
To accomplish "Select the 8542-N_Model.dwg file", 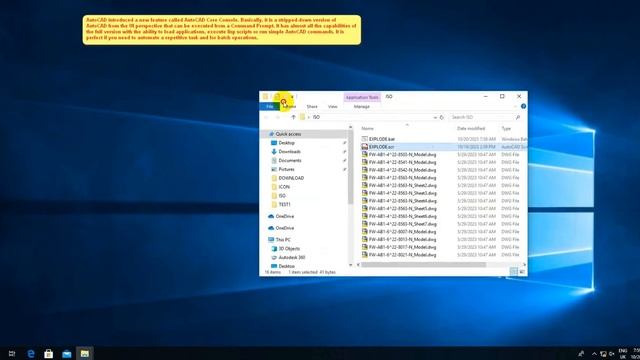I will [402, 170].
